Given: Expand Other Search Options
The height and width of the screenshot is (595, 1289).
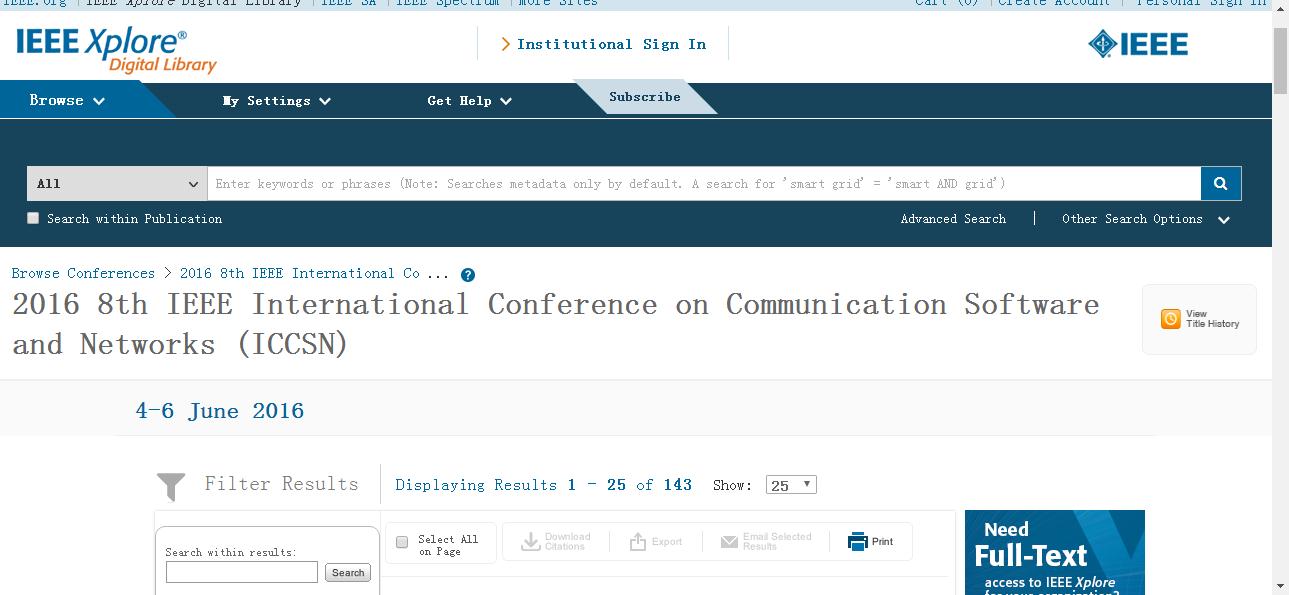Looking at the screenshot, I should (1145, 219).
